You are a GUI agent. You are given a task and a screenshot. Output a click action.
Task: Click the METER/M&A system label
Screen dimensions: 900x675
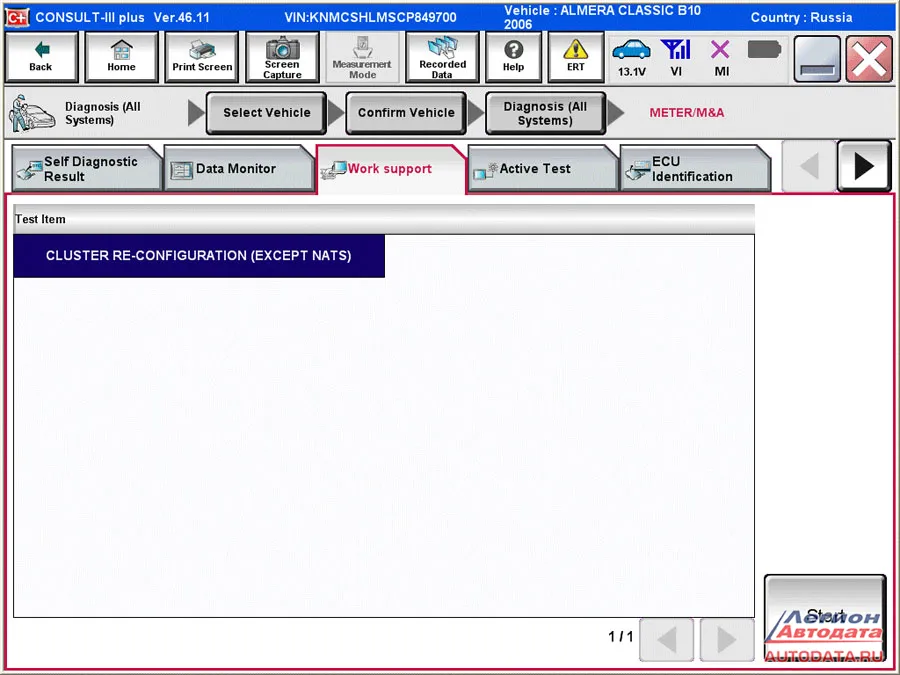[x=686, y=113]
